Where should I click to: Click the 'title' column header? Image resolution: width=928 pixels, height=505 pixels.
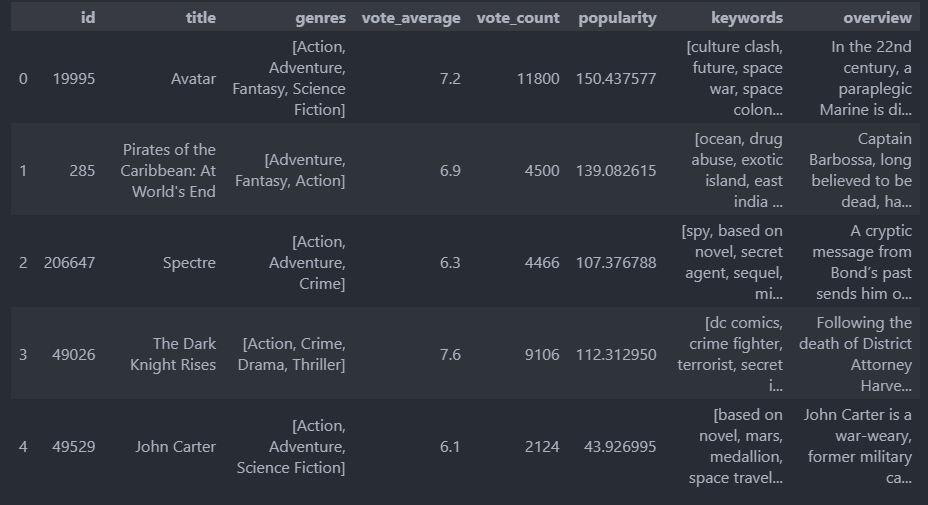click(200, 17)
